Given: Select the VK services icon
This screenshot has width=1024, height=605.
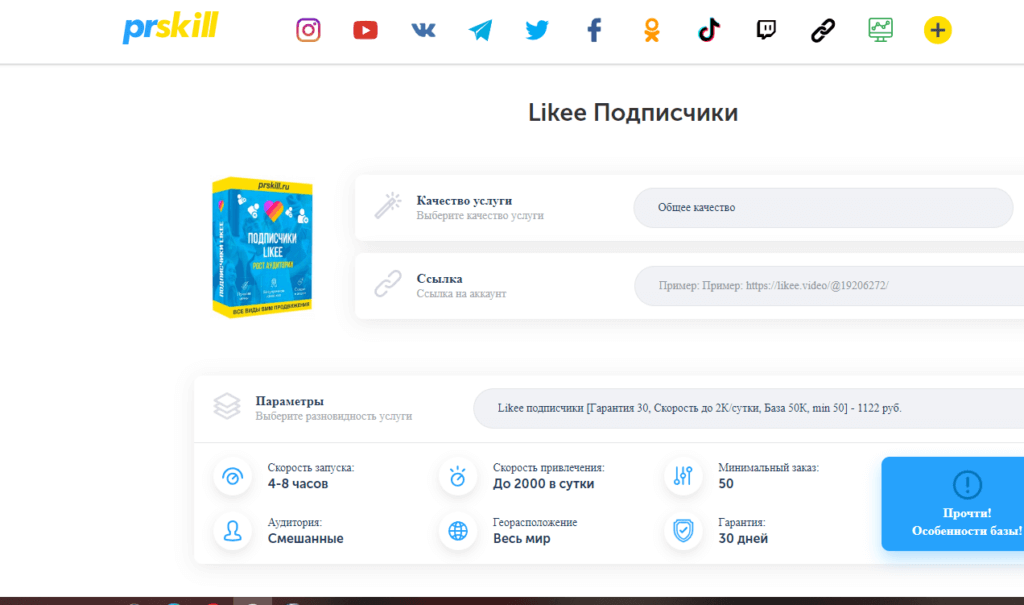Looking at the screenshot, I should [x=423, y=31].
